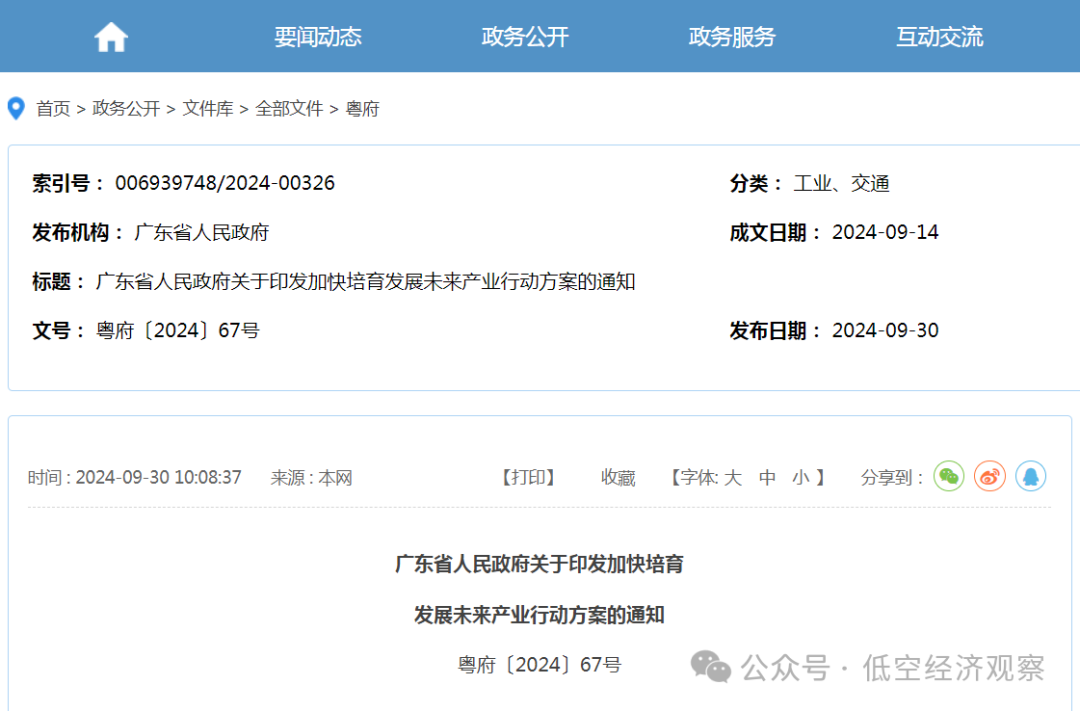Image resolution: width=1080 pixels, height=711 pixels.
Task: Click 收藏 to bookmark the page
Action: [x=618, y=478]
